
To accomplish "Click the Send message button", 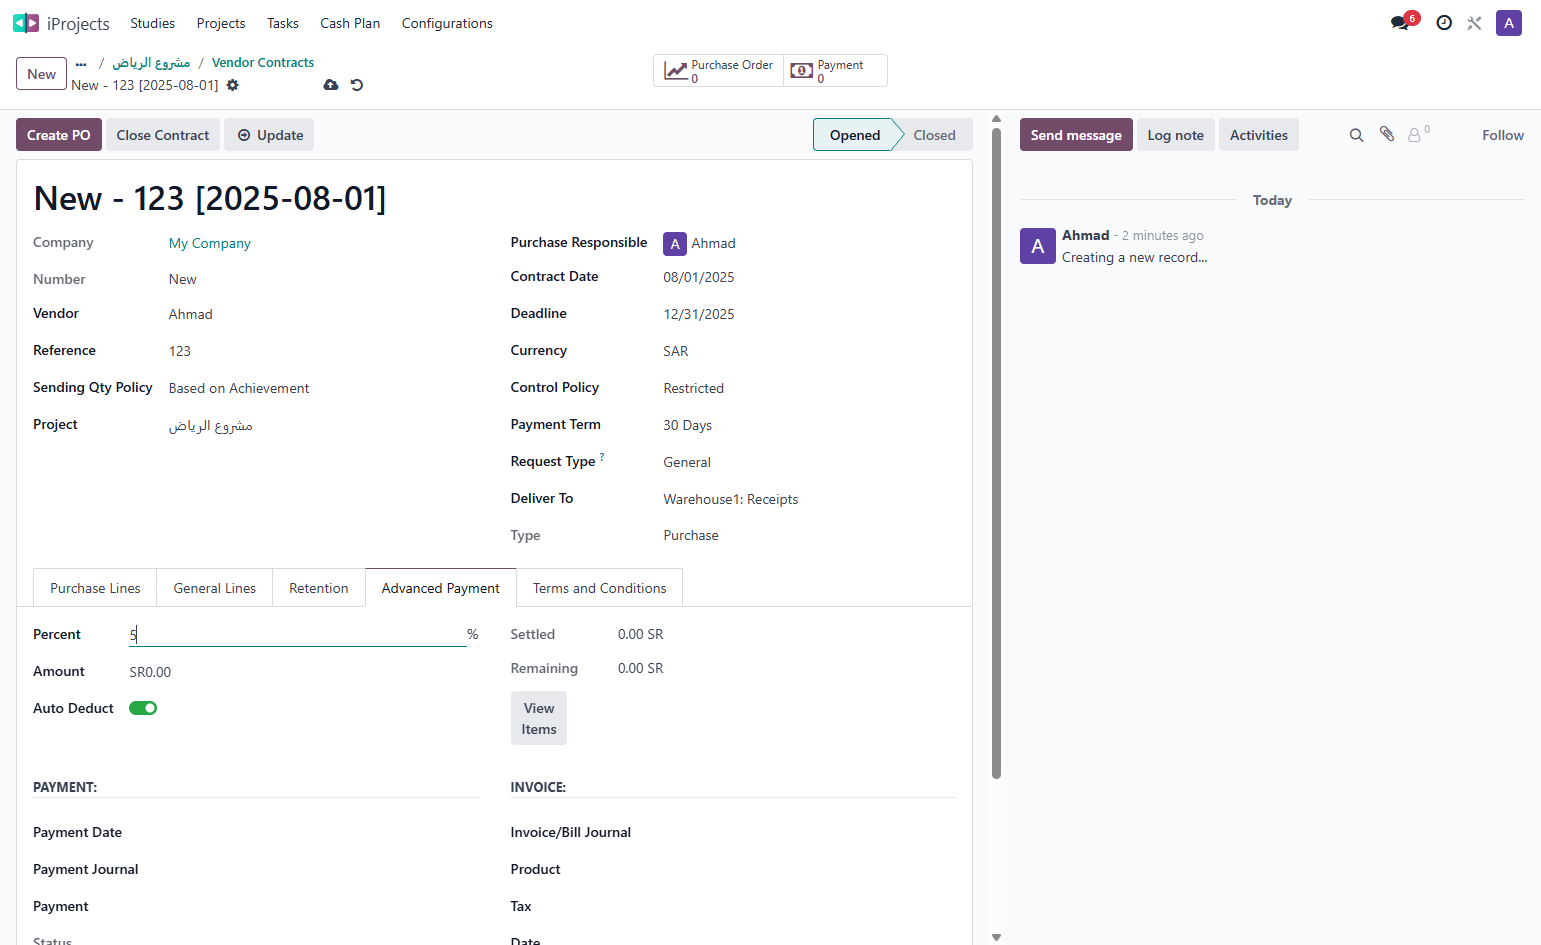I will pos(1076,135).
